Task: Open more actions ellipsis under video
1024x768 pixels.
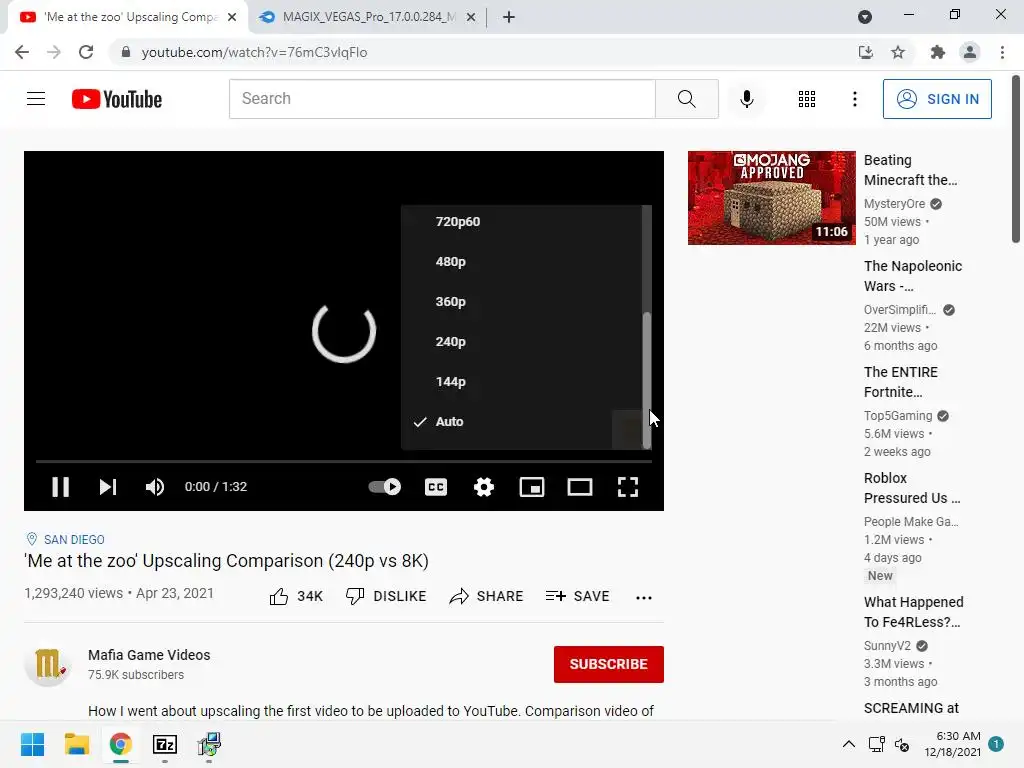Action: click(x=643, y=598)
